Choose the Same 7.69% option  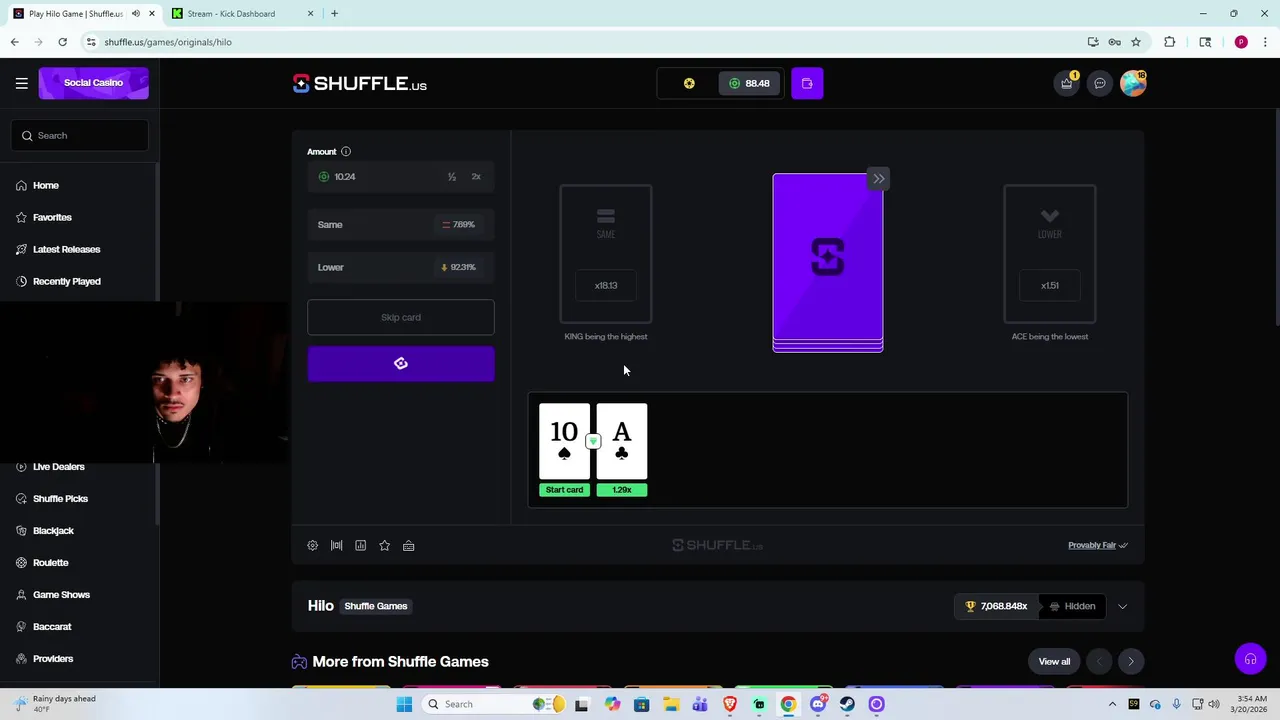pos(401,224)
